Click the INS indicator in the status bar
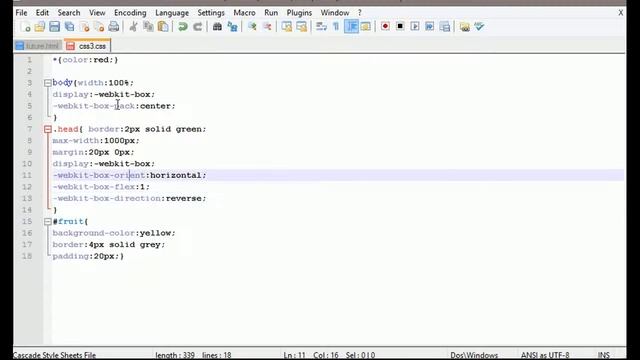Screen dimensions: 640x360 pos(603,355)
